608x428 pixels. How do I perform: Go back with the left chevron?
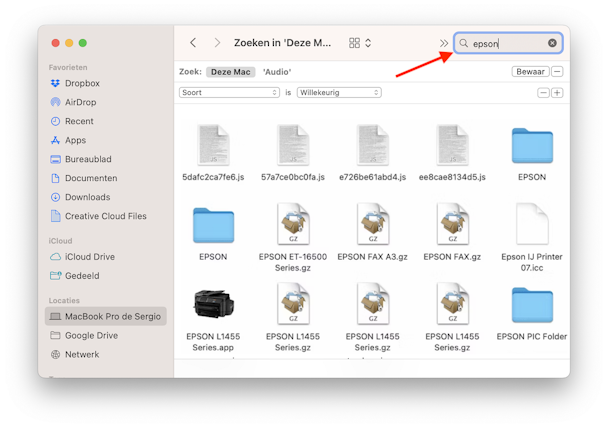pos(193,43)
